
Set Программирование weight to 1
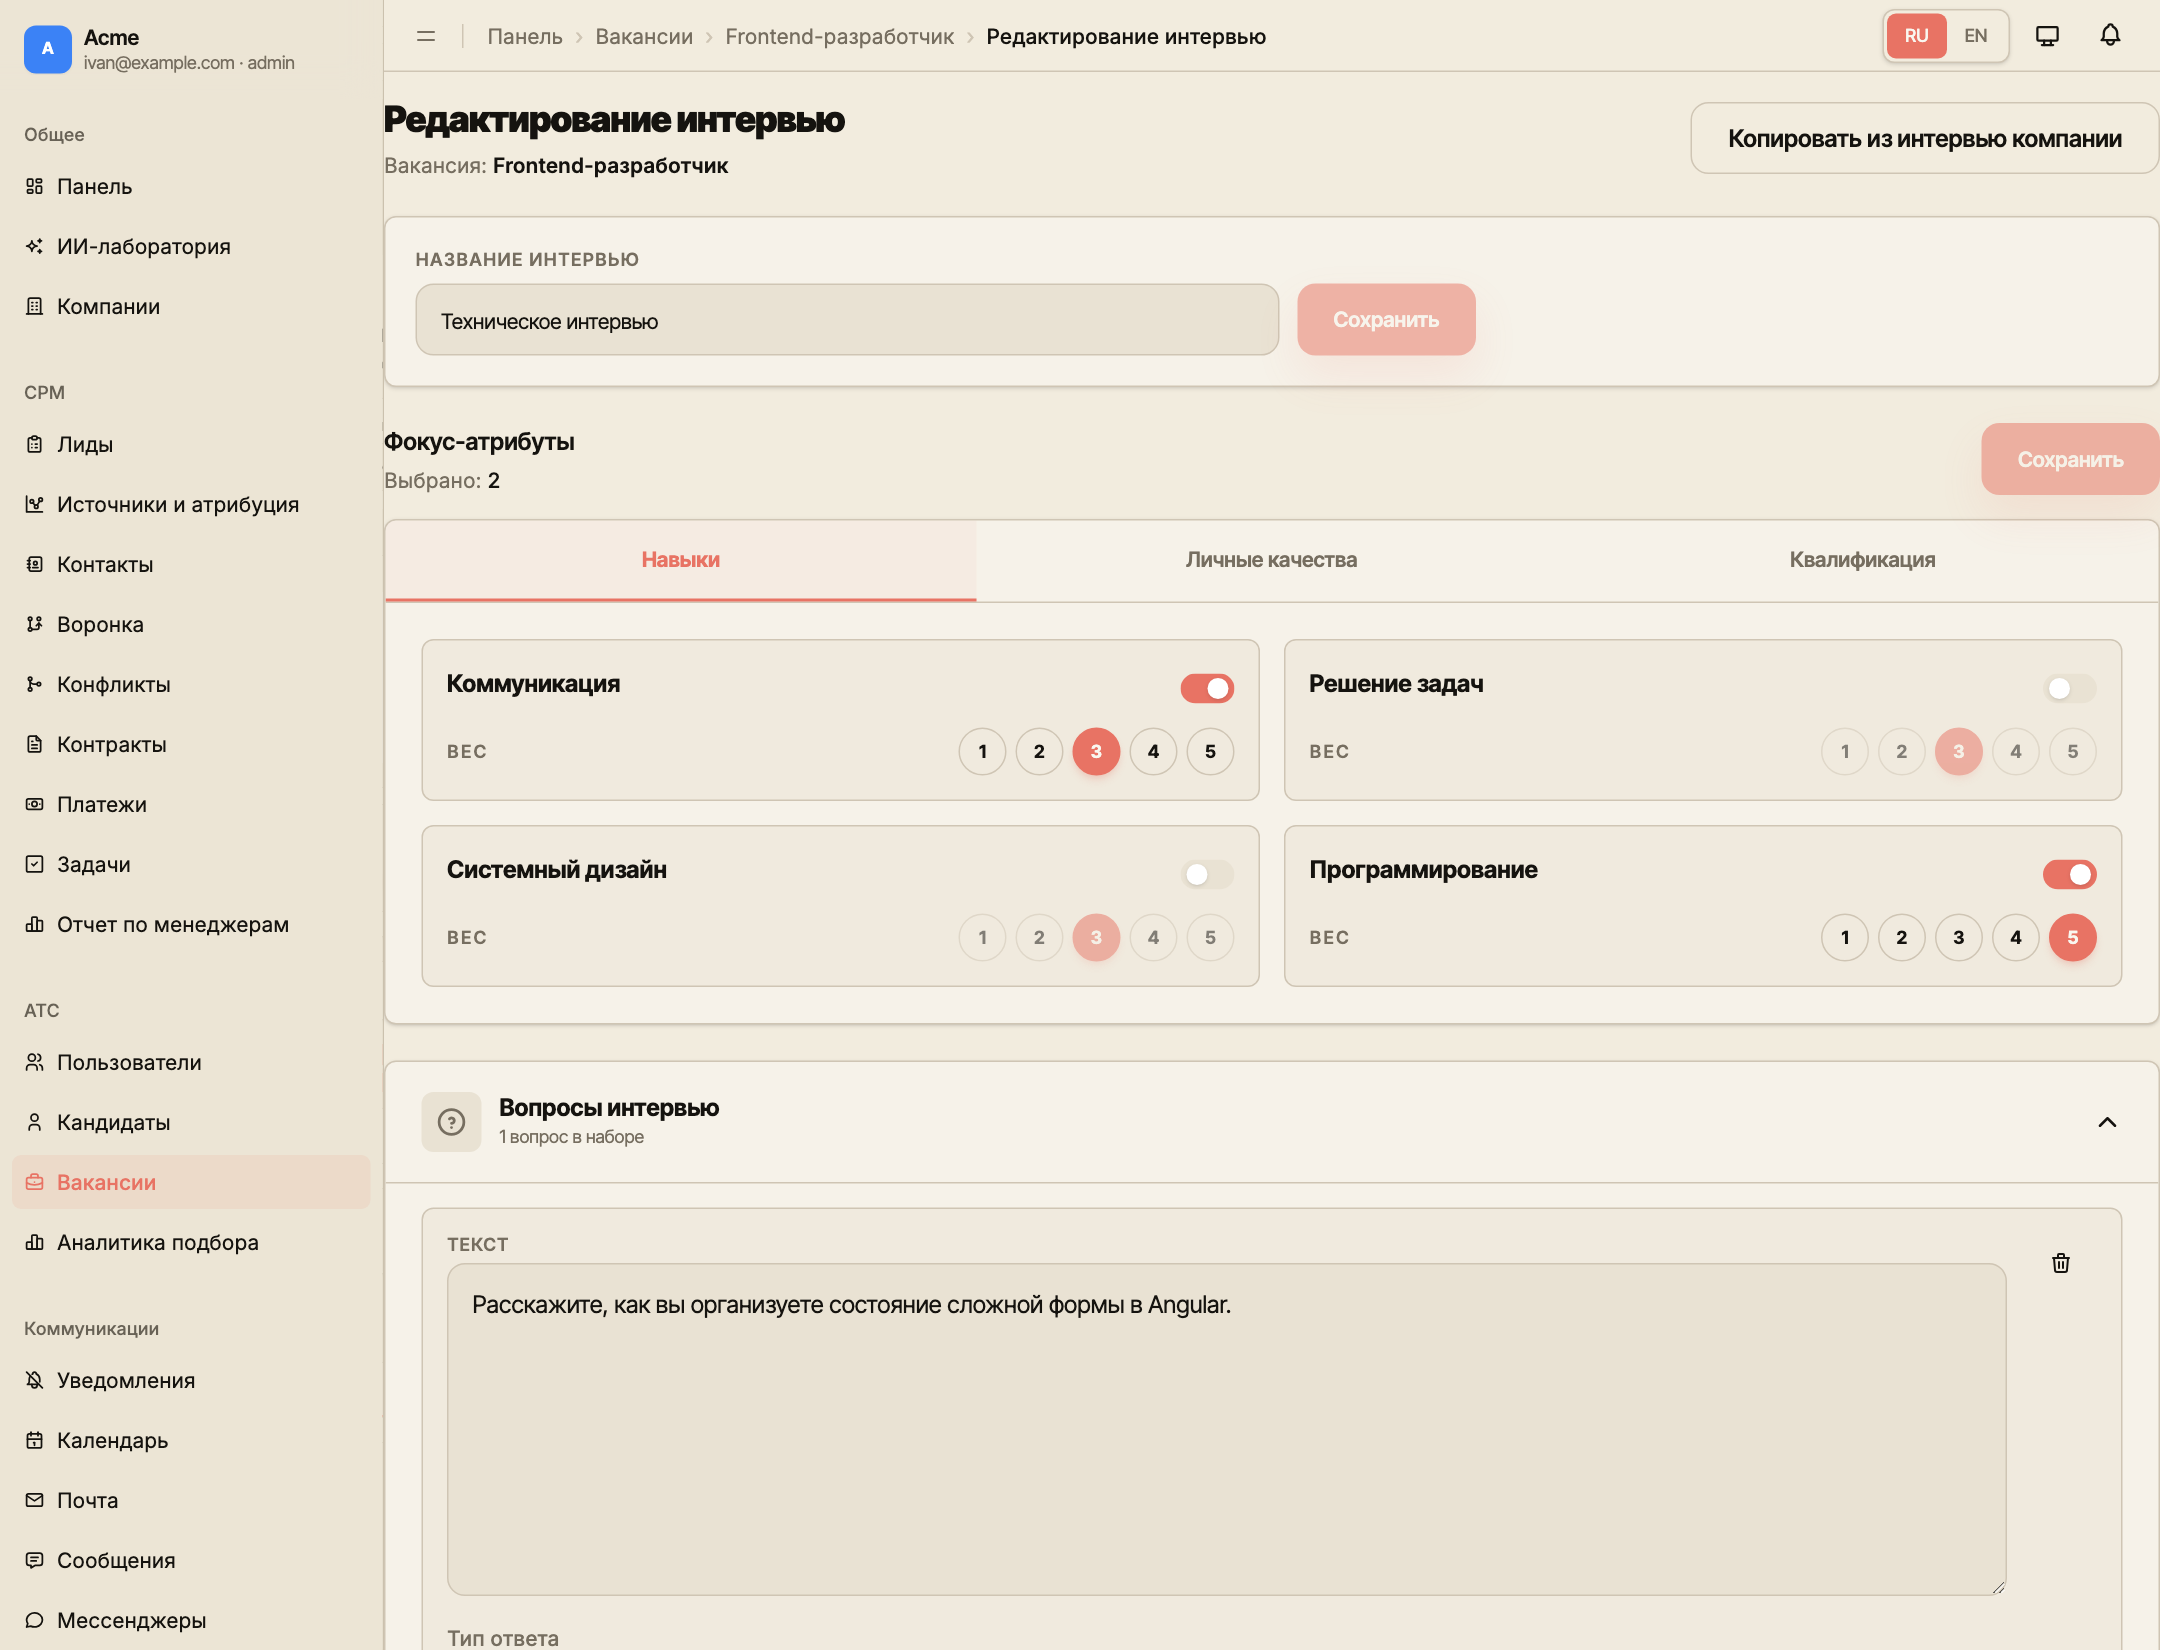(x=1845, y=938)
